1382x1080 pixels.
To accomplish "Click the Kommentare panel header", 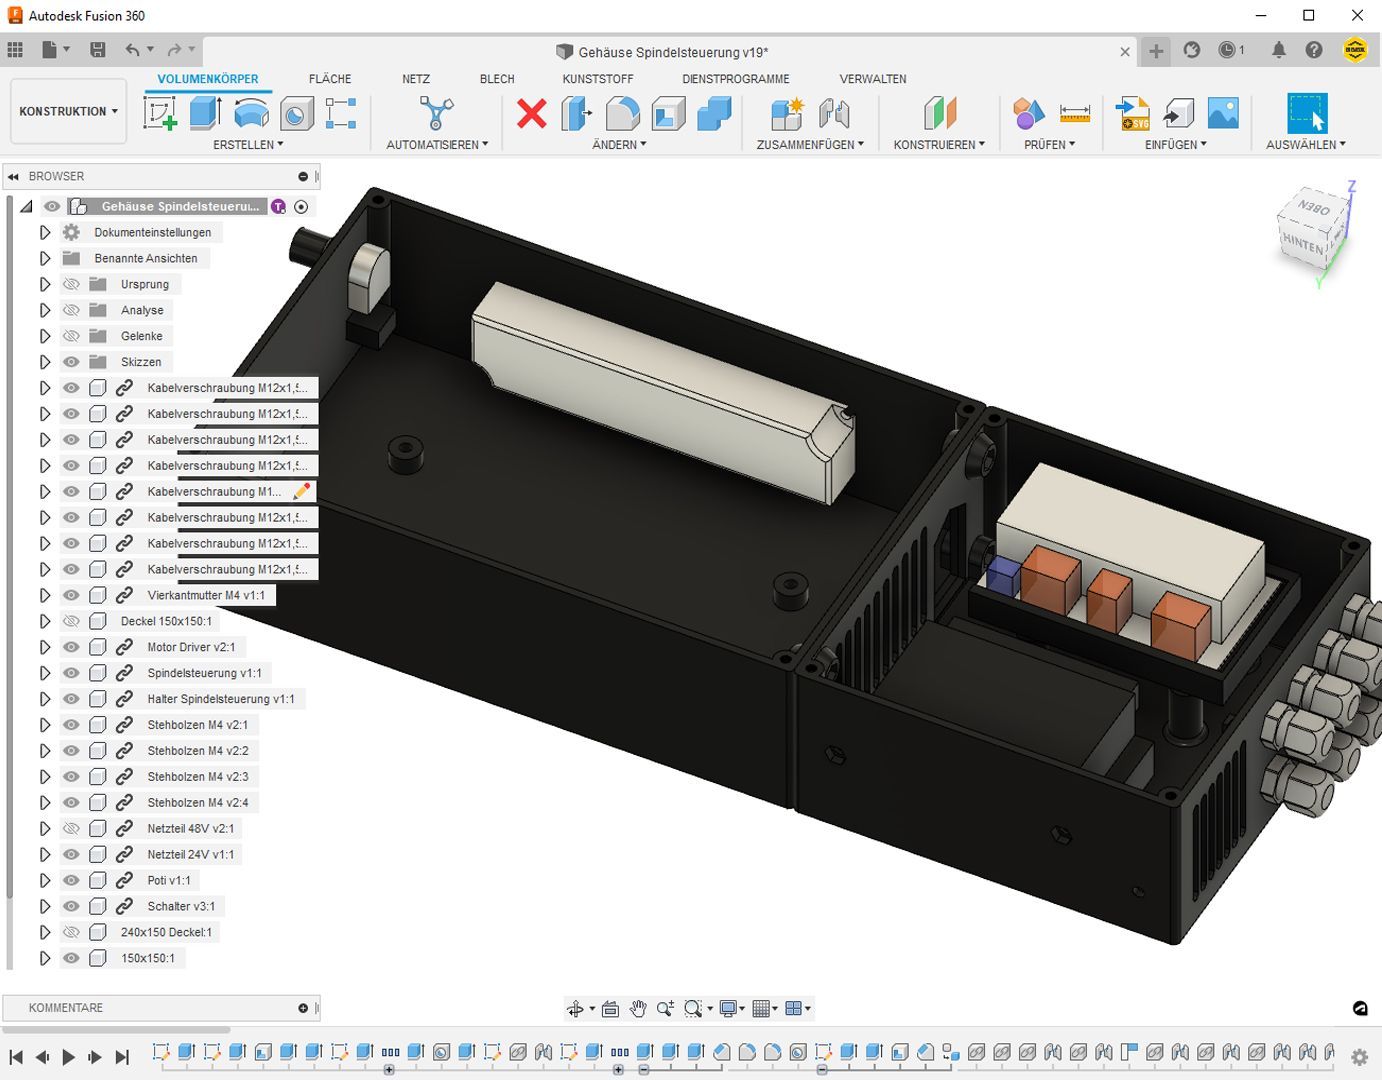I will click(x=66, y=1008).
